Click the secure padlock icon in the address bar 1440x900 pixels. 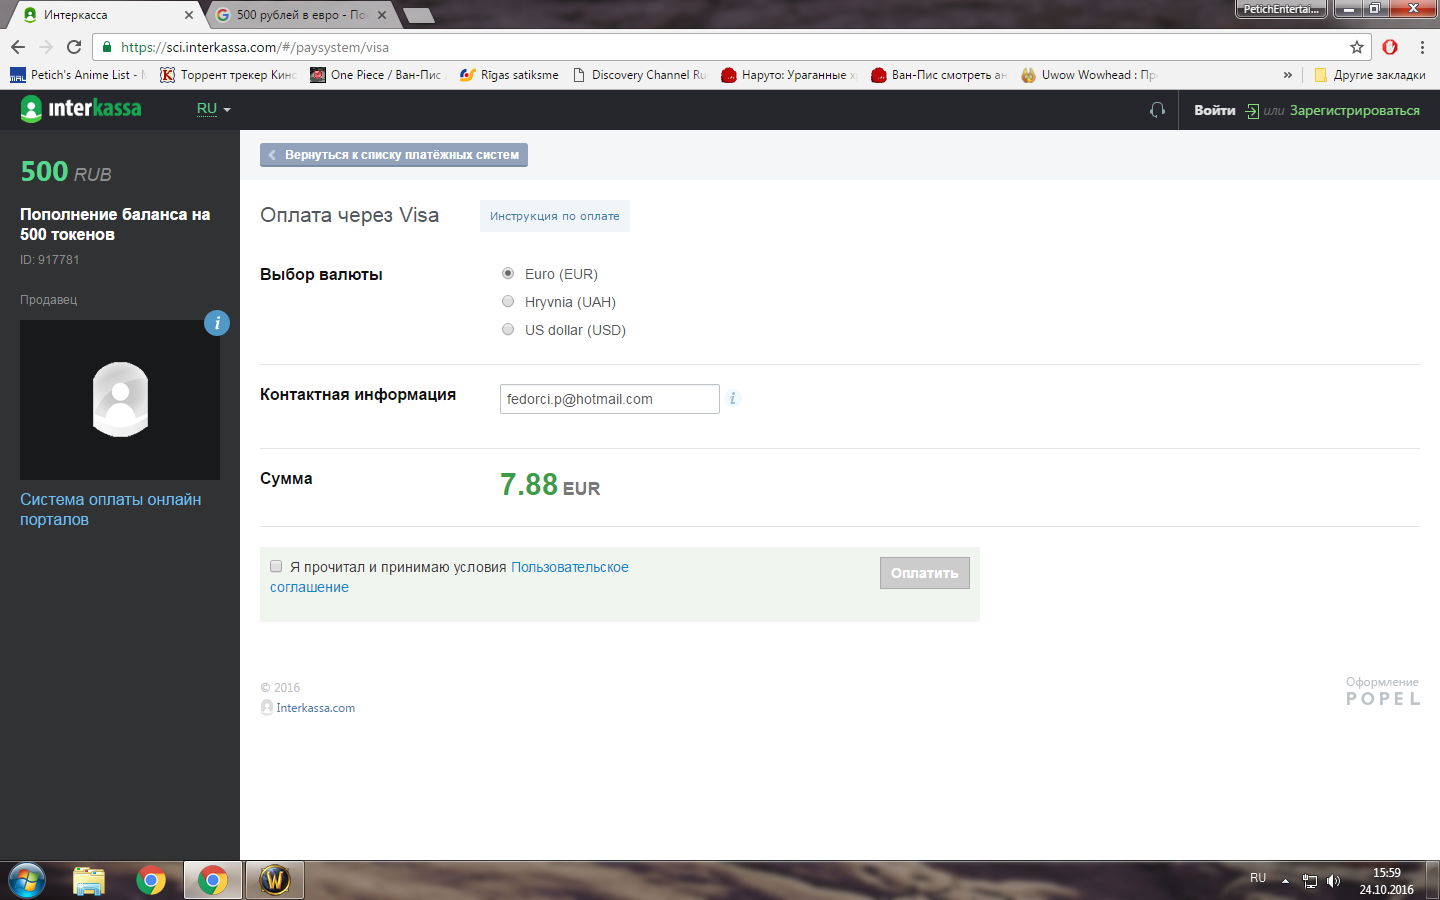point(107,47)
